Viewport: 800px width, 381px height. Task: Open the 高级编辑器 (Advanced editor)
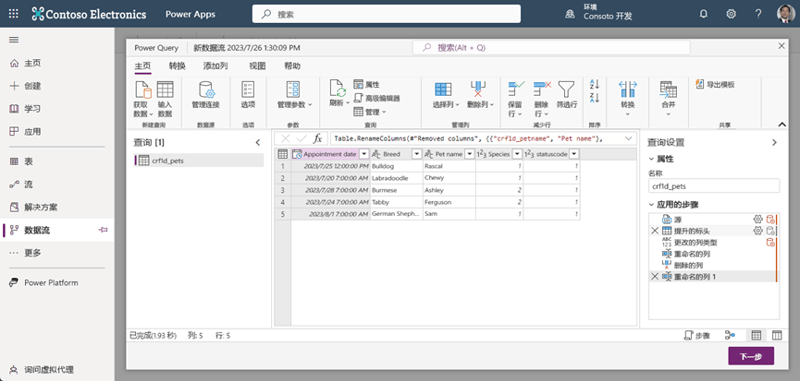pos(377,98)
